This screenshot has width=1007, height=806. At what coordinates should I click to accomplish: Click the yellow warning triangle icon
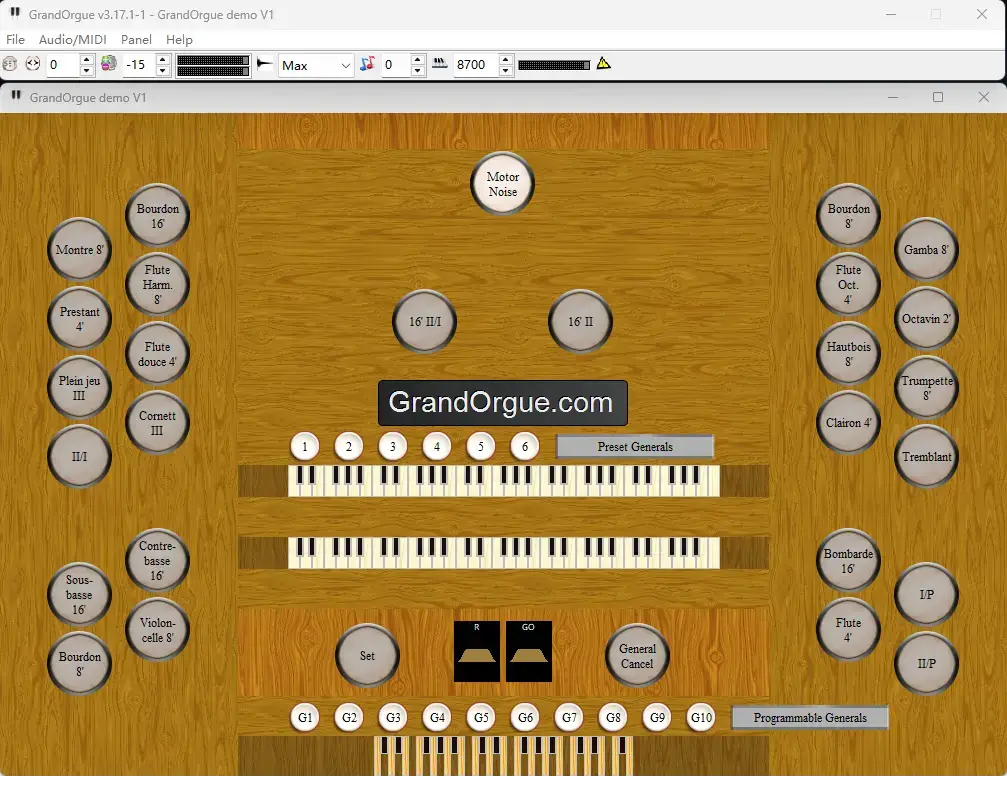click(x=603, y=64)
